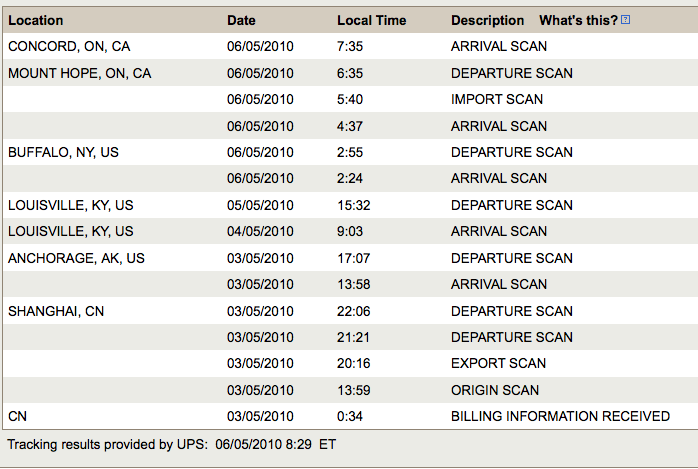Image resolution: width=698 pixels, height=469 pixels.
Task: Click the 7:35 Concord arrival time
Action: (350, 46)
